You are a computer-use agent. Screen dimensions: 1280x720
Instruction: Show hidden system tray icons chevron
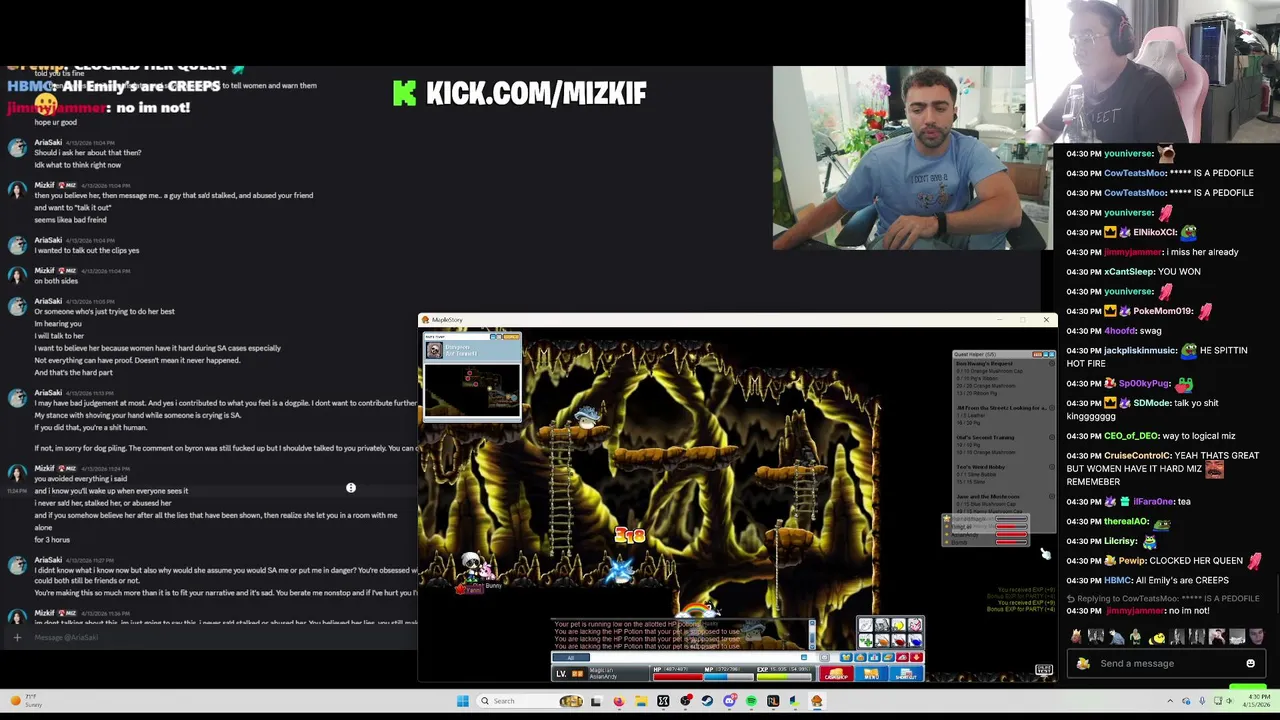[x=1170, y=701]
